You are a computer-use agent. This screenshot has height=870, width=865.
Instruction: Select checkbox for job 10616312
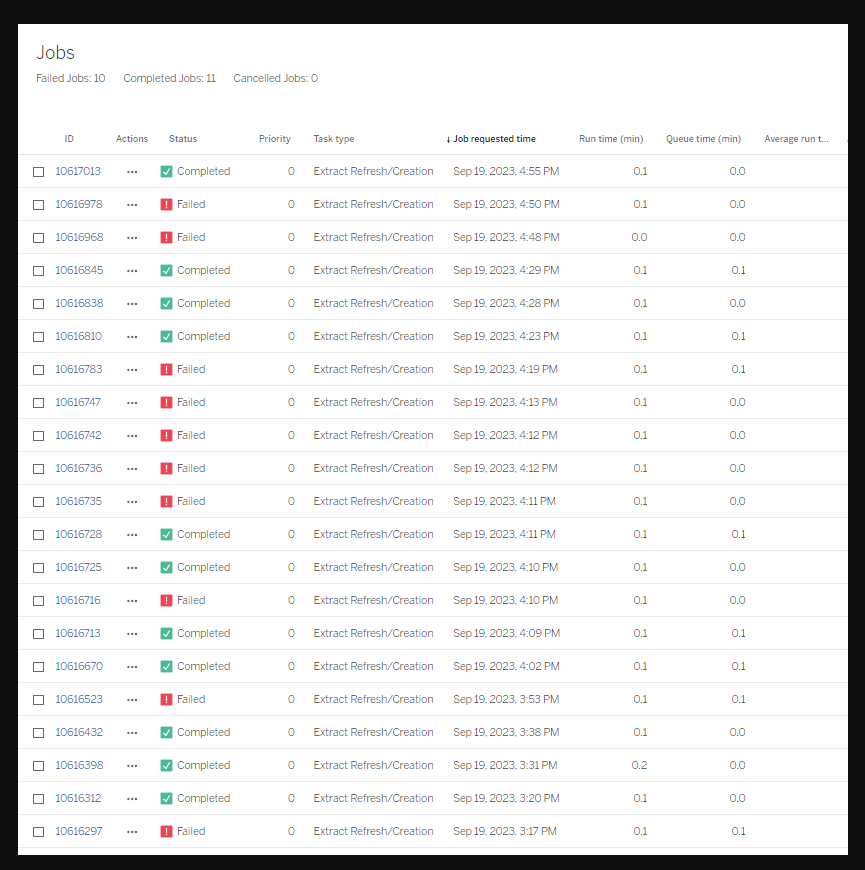point(38,799)
